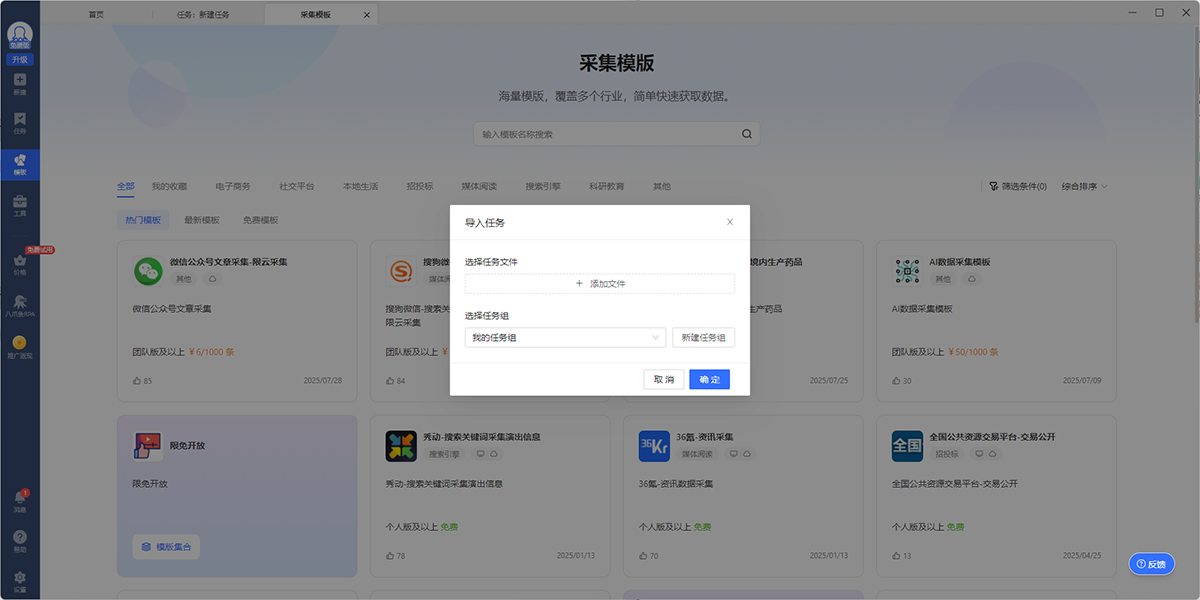This screenshot has width=1200, height=600.
Task: Select the 其他 category tab
Action: click(x=662, y=187)
